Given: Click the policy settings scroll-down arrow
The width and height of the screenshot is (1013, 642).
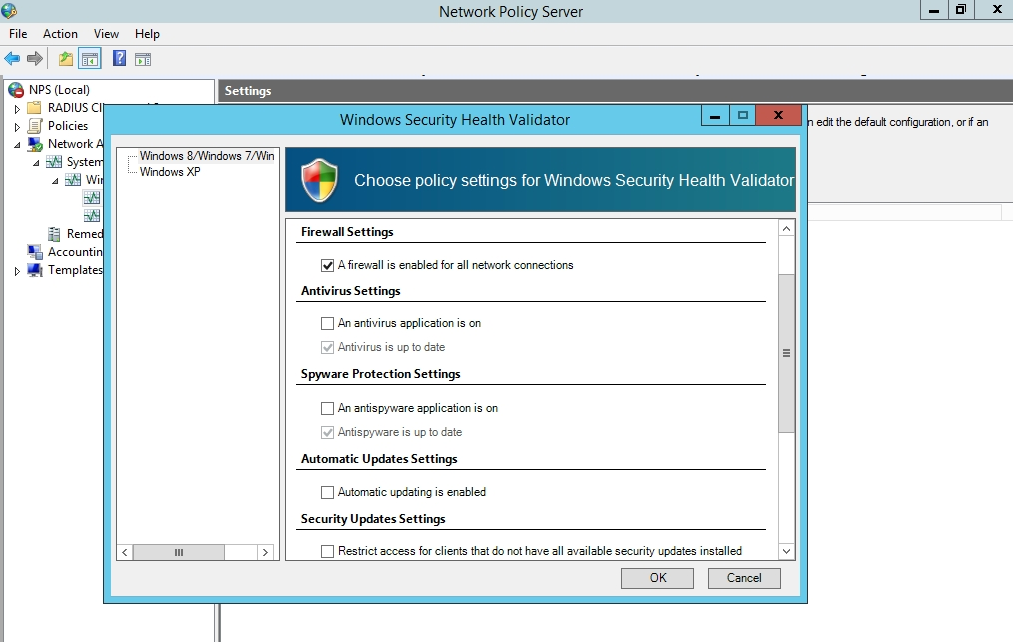Looking at the screenshot, I should (x=786, y=551).
